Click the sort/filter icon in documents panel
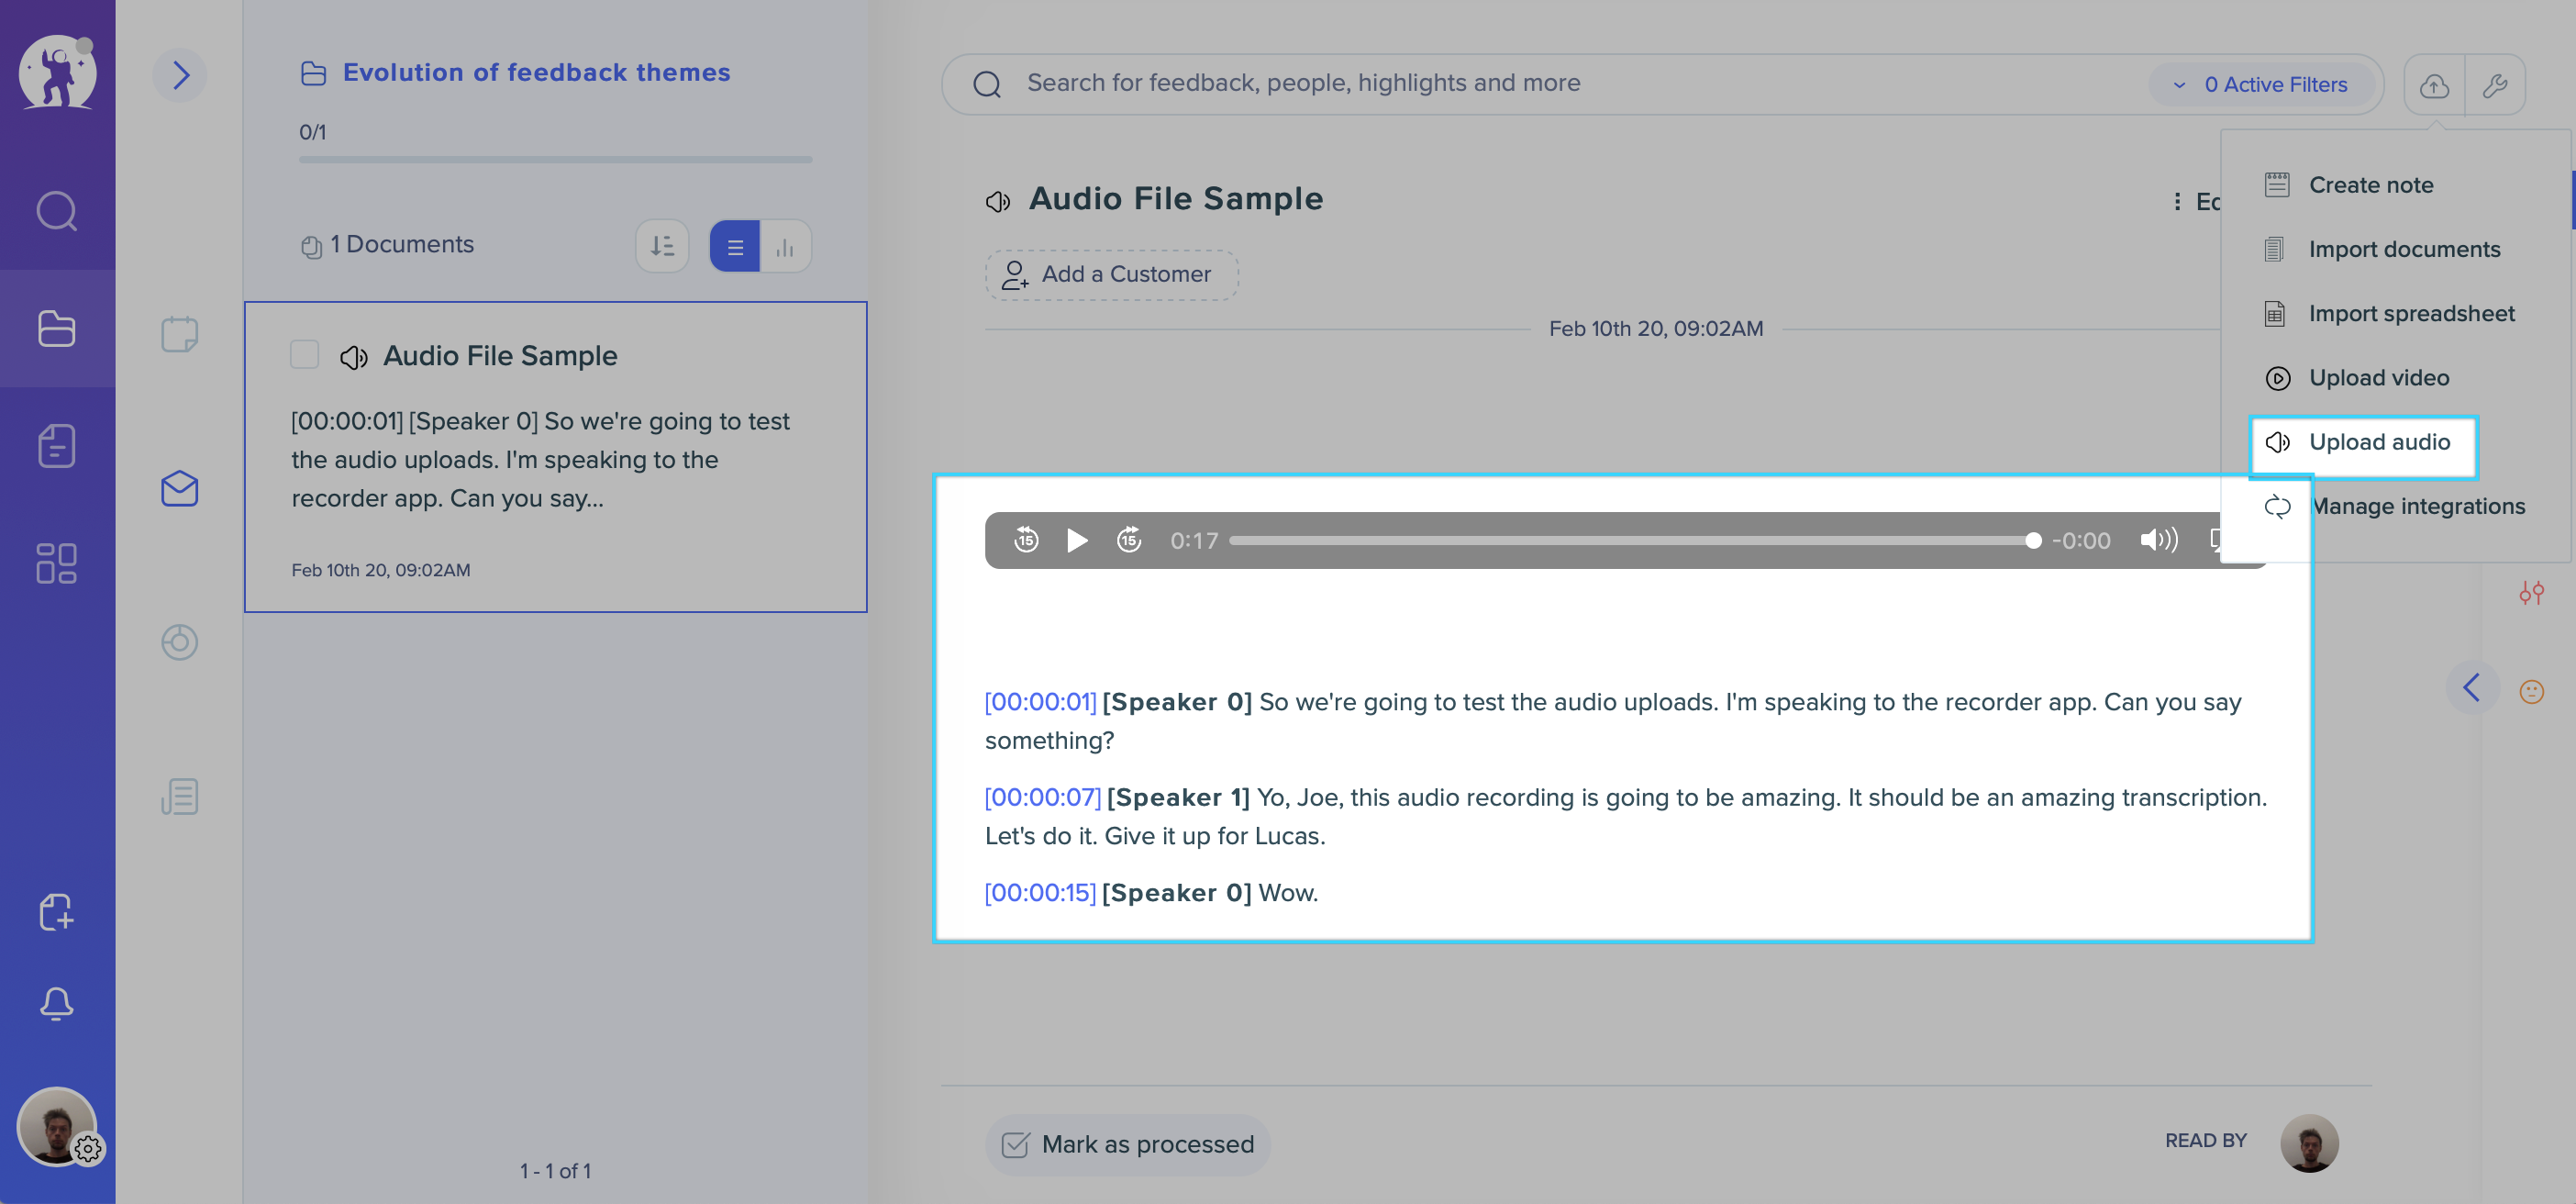The image size is (2576, 1204). click(663, 245)
